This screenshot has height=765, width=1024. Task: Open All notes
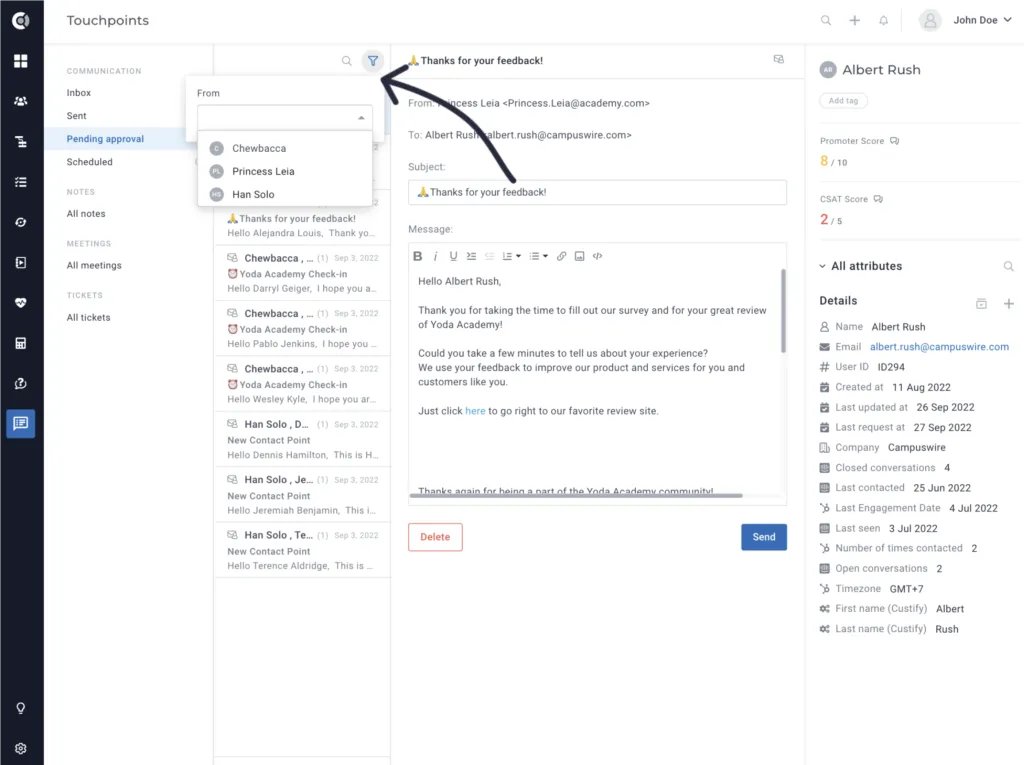[86, 214]
